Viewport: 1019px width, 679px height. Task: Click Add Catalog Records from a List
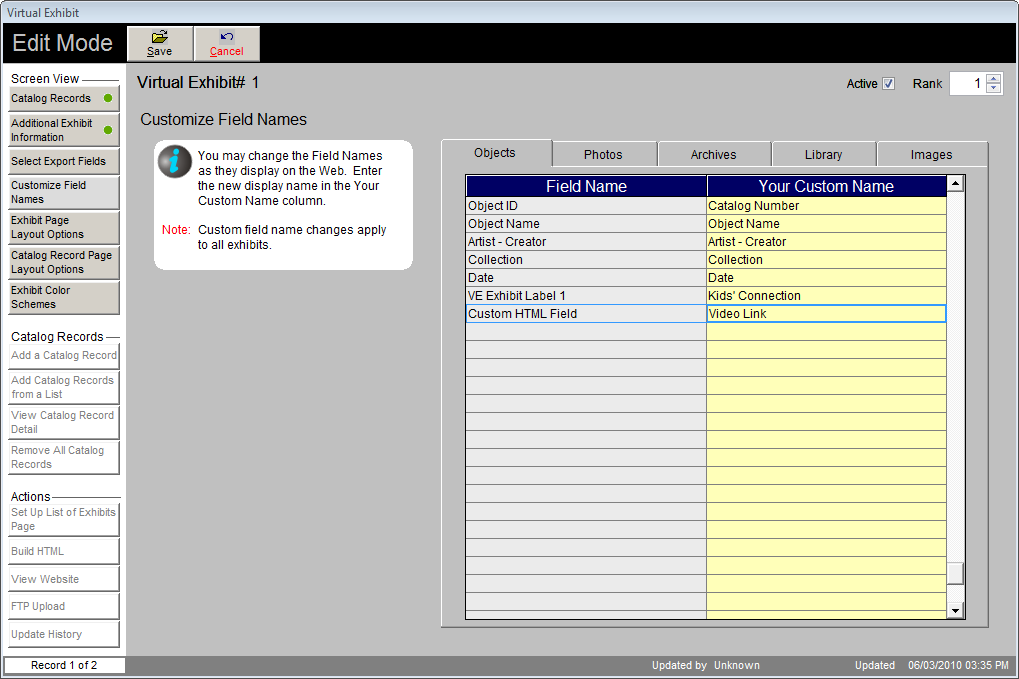point(64,387)
